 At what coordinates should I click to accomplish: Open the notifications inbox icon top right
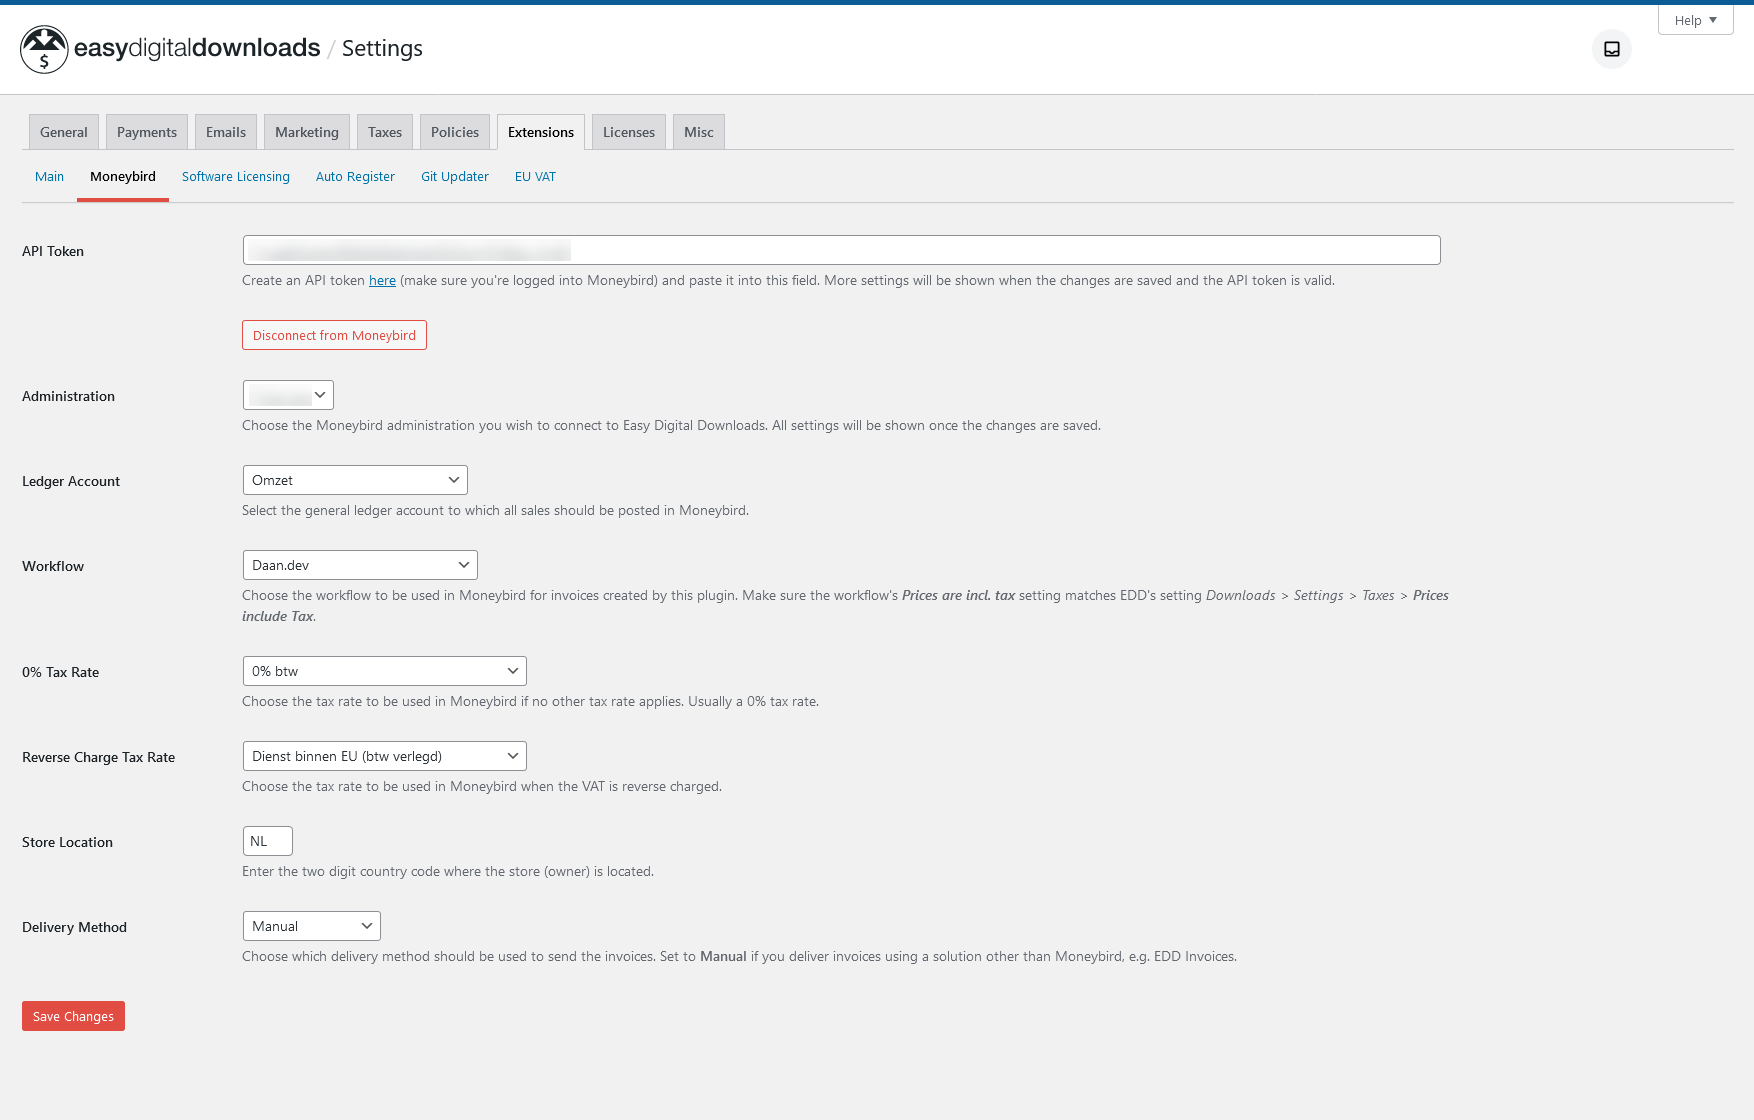point(1611,48)
